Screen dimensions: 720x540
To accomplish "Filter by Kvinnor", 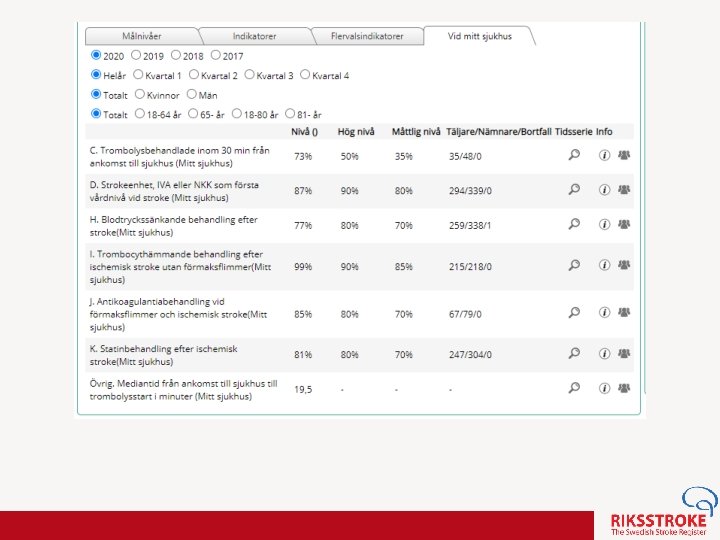I will pos(140,94).
